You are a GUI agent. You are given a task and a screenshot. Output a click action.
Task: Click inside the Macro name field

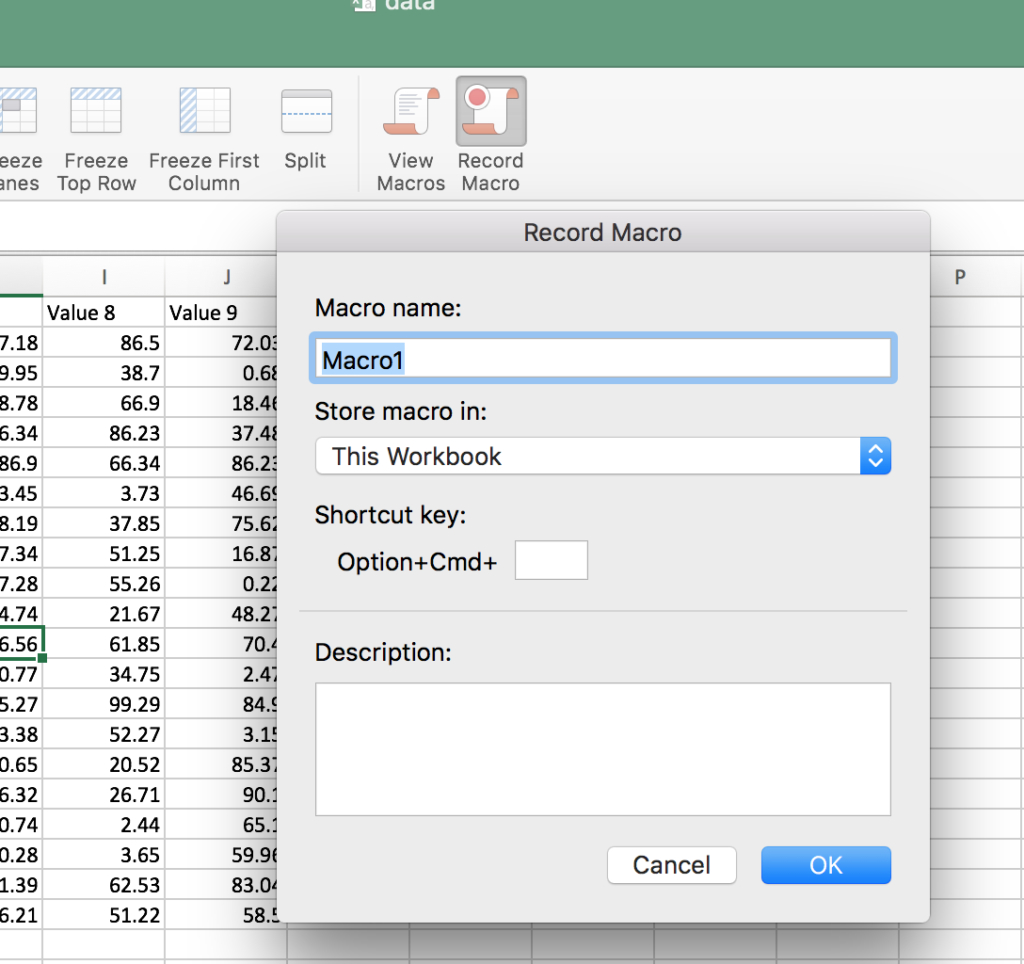(x=602, y=357)
